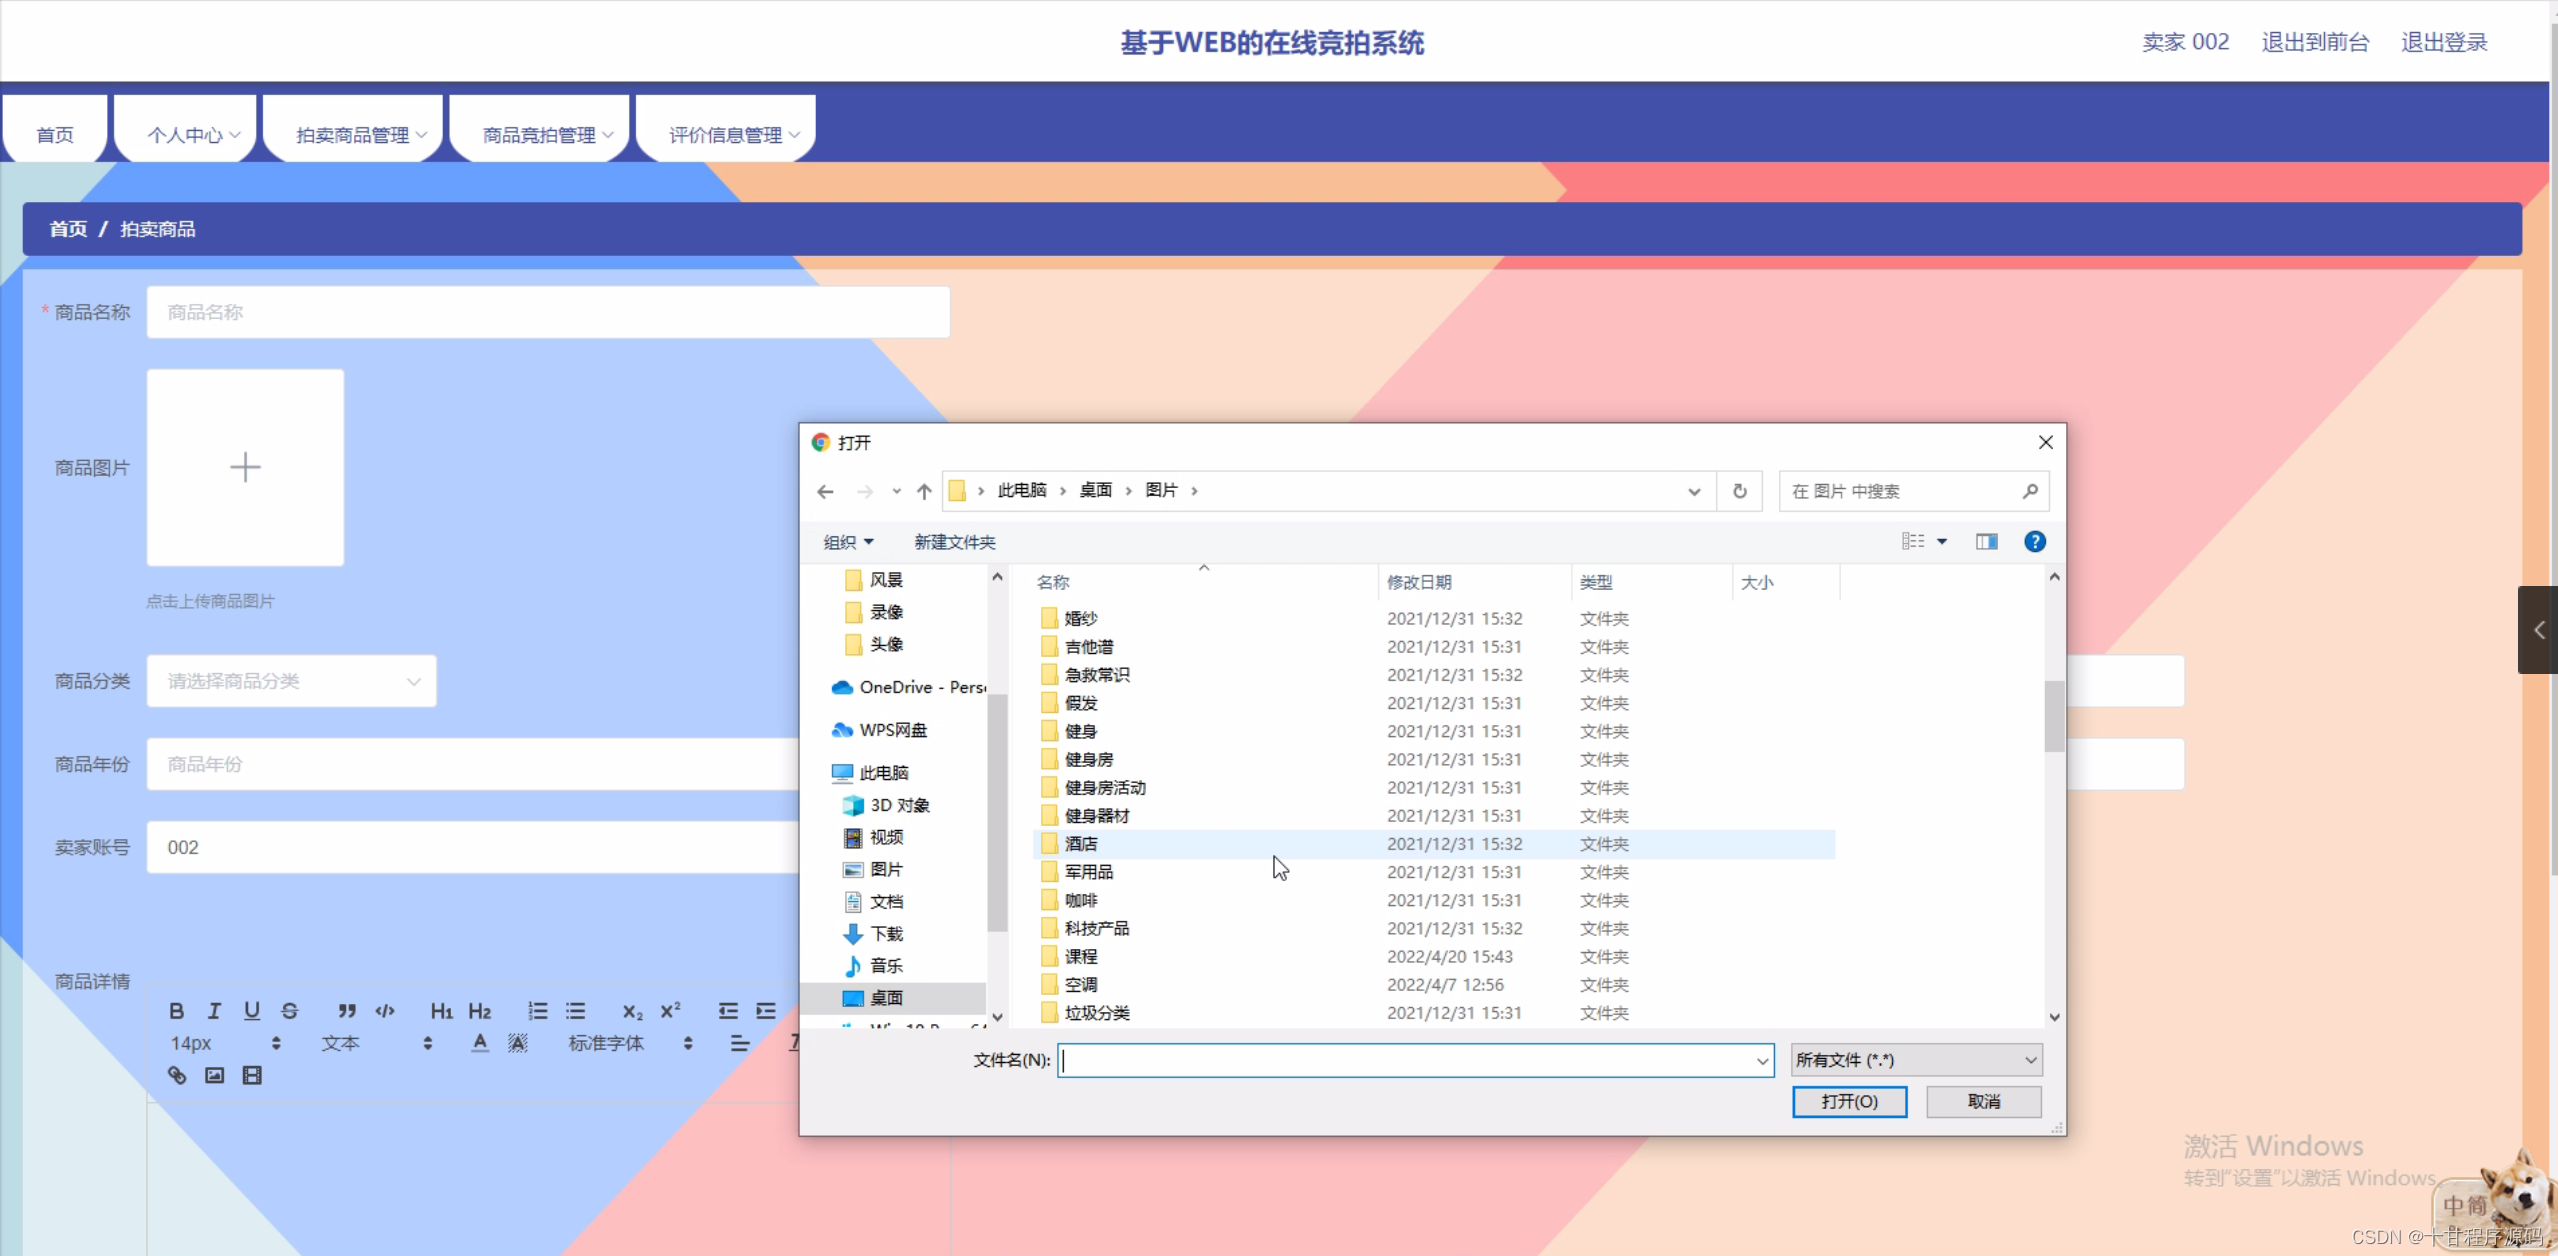Go up one folder level

924,491
